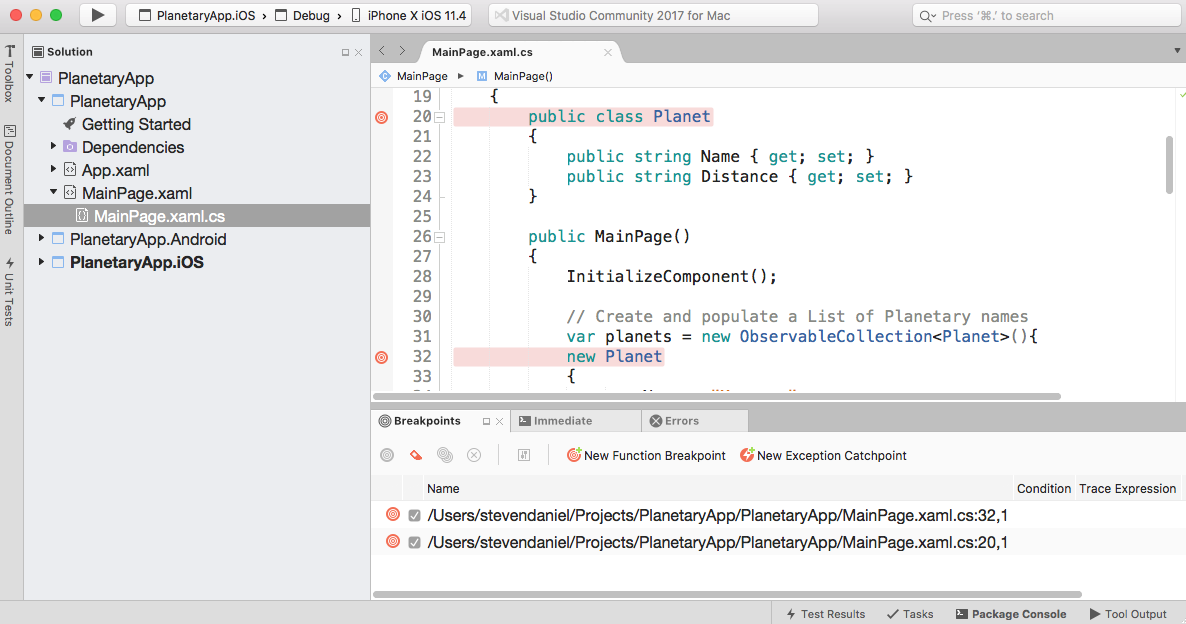The width and height of the screenshot is (1186, 624).
Task: Collapse the code fold at line 26
Action: (439, 237)
